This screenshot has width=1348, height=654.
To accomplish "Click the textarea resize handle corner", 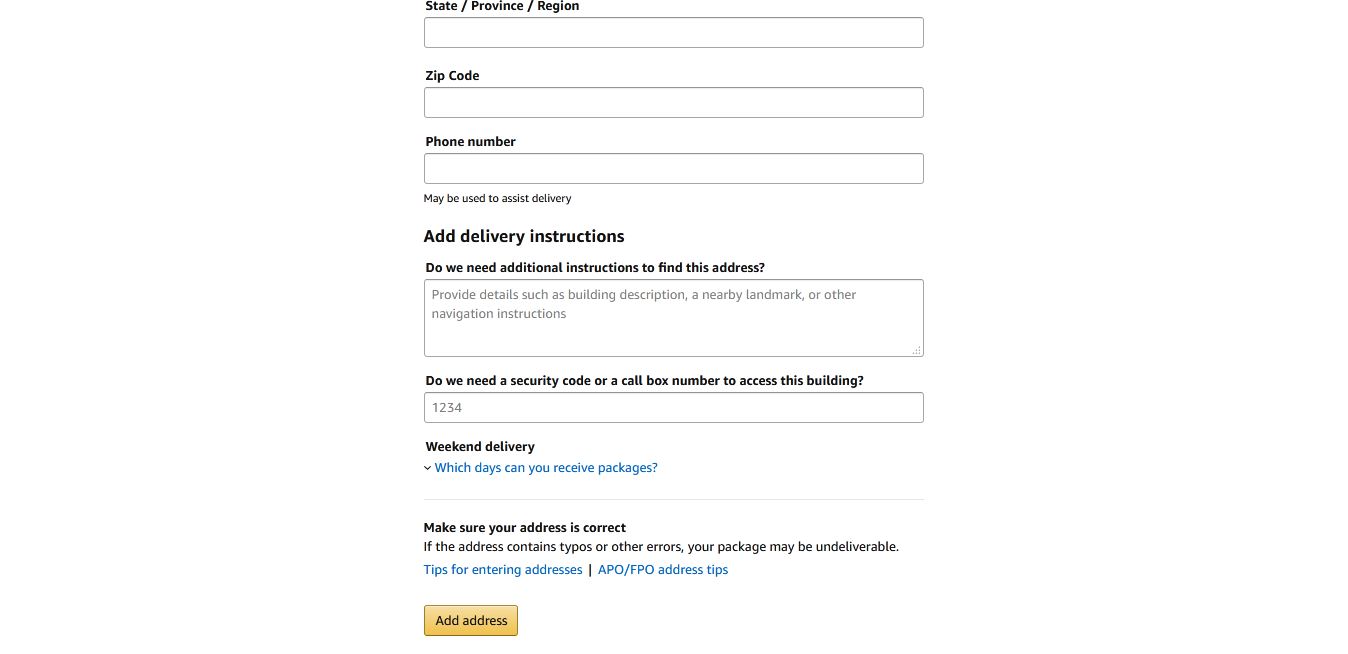I will [917, 350].
